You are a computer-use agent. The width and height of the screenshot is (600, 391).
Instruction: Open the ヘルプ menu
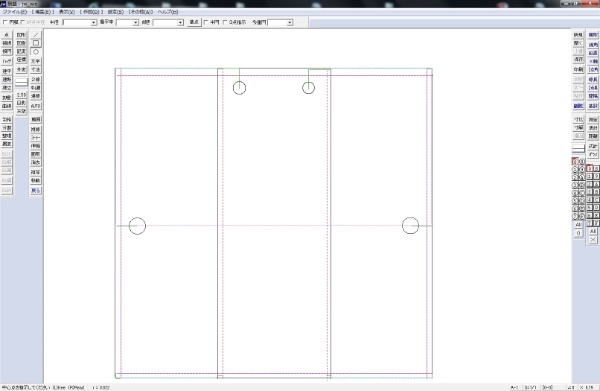pos(168,12)
